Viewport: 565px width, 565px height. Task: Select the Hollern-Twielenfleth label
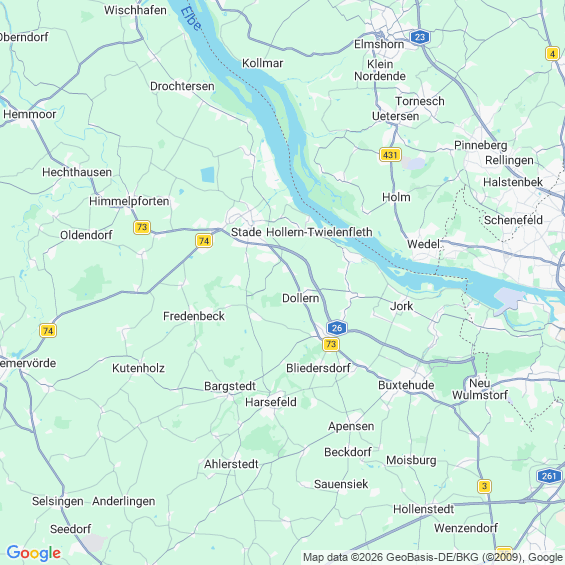(x=319, y=232)
